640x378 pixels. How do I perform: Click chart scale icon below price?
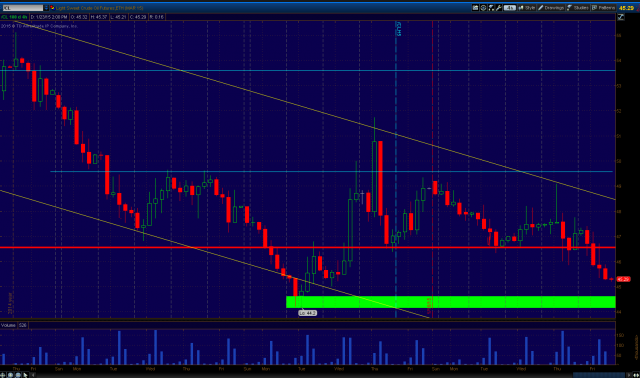click(x=621, y=17)
